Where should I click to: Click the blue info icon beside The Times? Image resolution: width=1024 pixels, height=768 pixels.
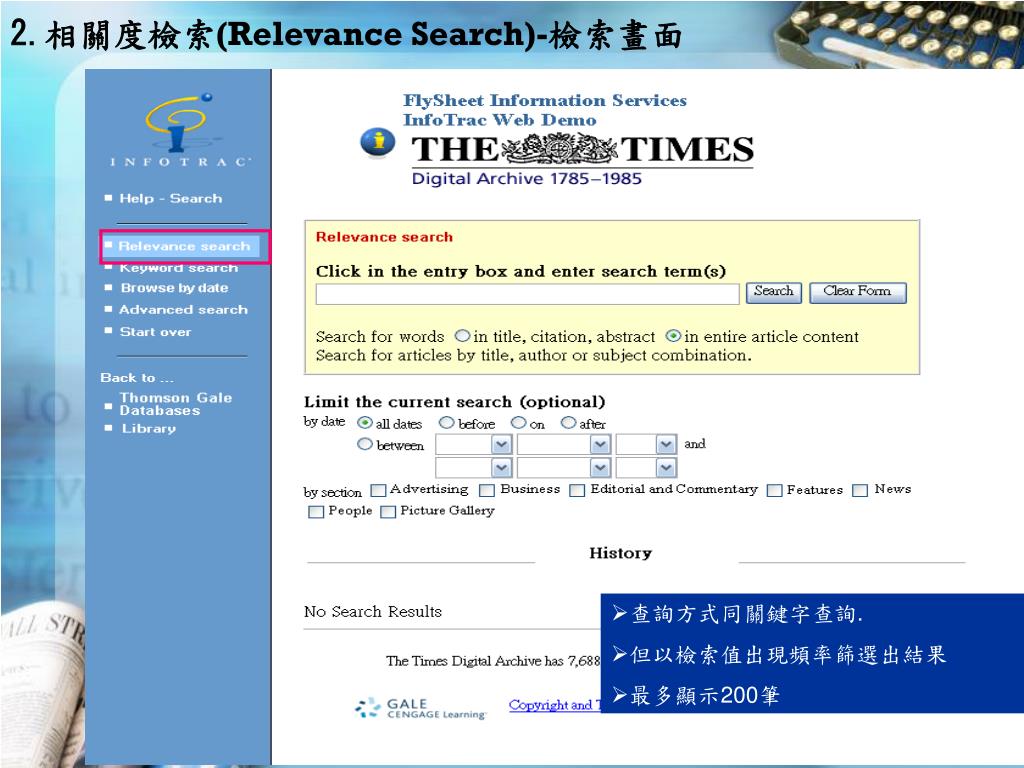[x=377, y=142]
